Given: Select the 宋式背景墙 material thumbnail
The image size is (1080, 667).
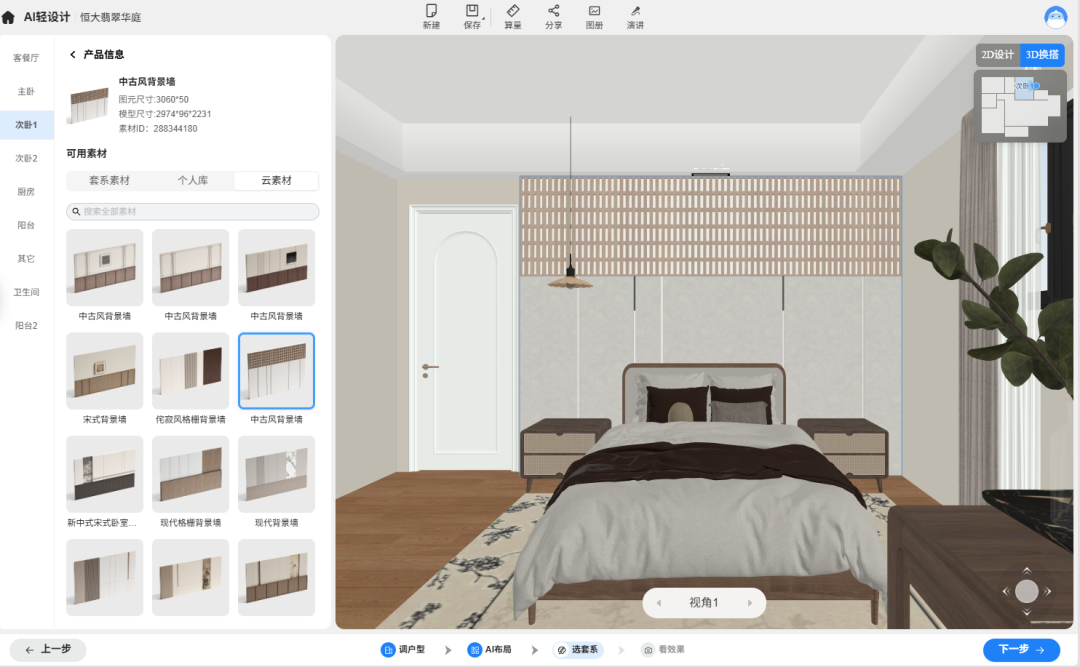Looking at the screenshot, I should tap(105, 371).
